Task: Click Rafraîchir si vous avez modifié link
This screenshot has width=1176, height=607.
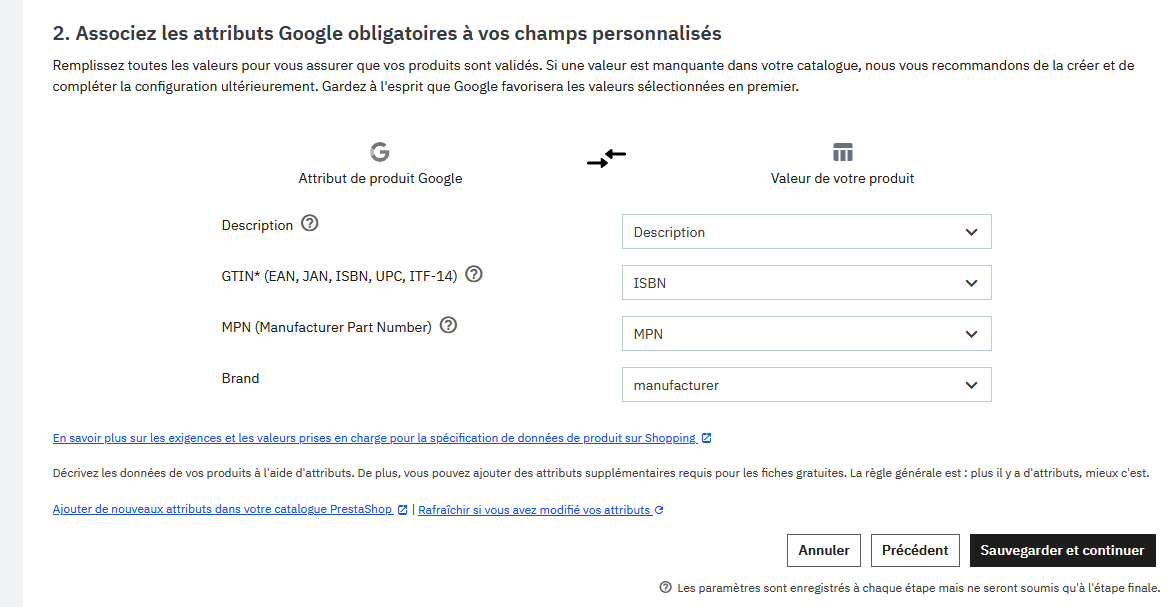Action: click(534, 510)
